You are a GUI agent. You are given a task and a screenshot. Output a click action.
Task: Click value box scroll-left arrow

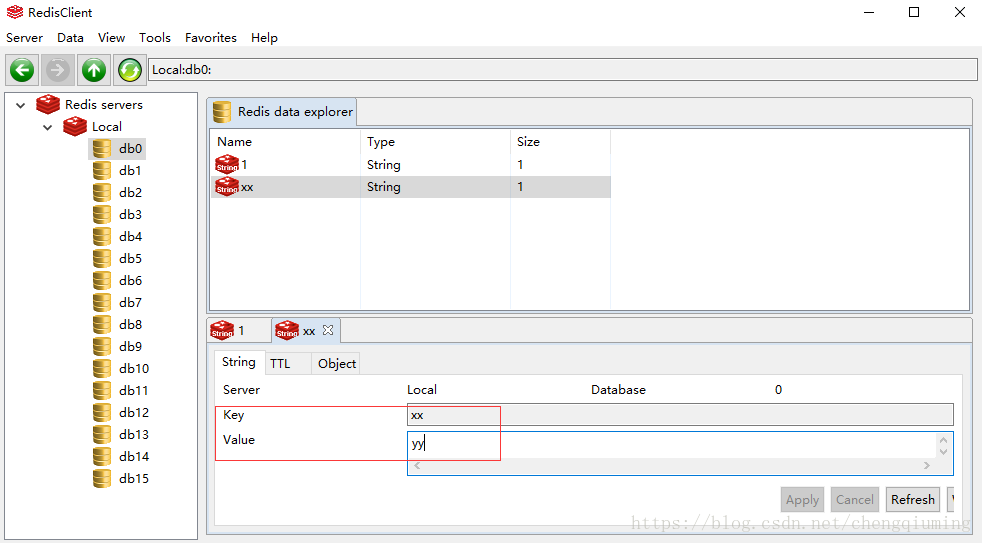tap(417, 465)
